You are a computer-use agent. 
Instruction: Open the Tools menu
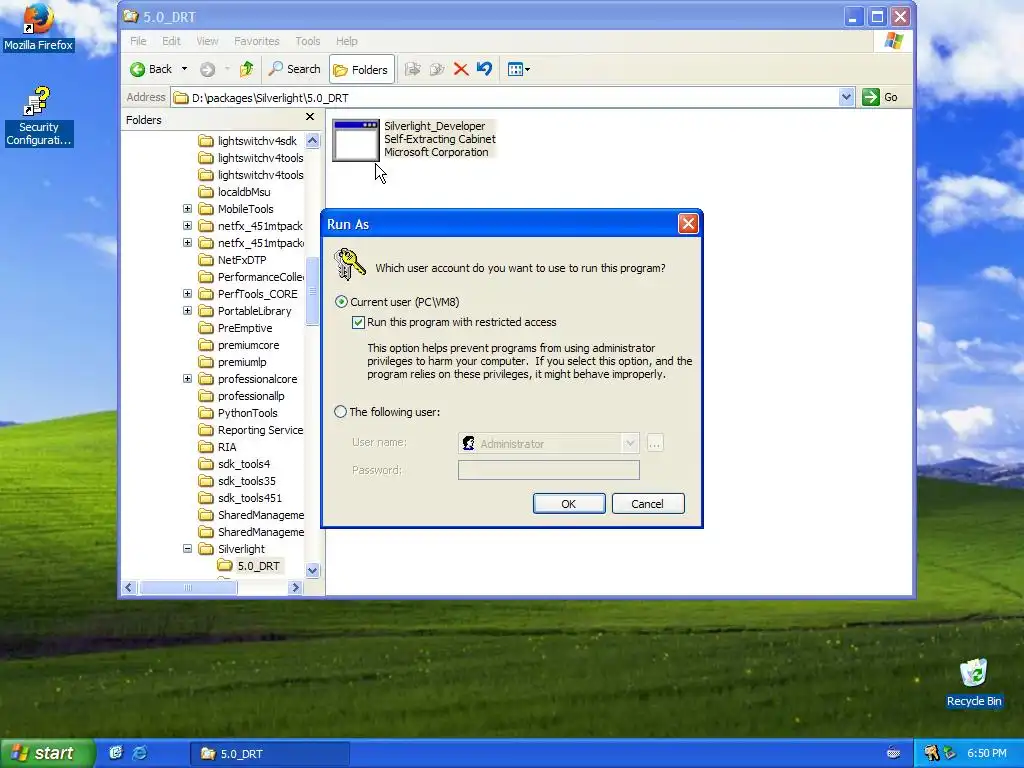coord(308,41)
